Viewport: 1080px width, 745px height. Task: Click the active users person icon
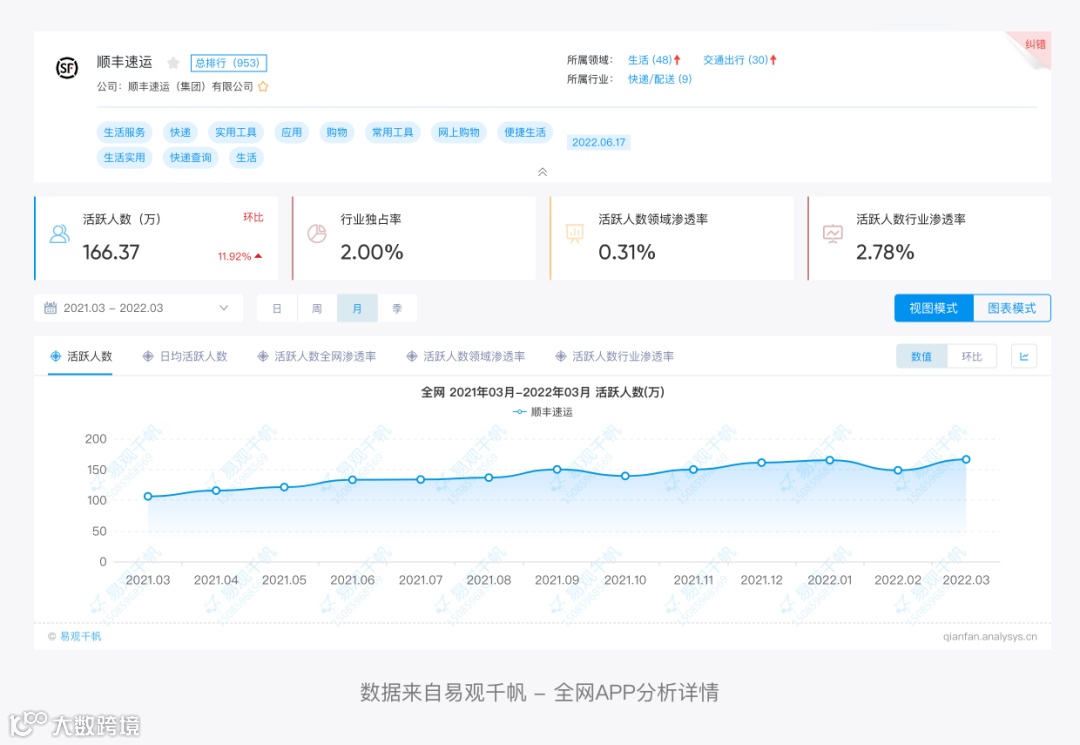(x=60, y=234)
